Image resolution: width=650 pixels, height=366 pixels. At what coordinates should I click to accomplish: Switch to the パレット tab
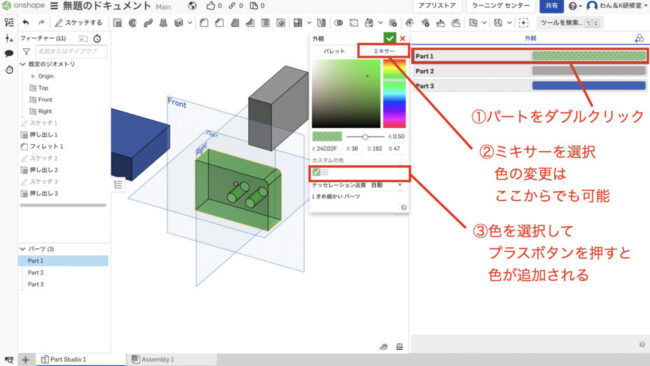coord(334,51)
